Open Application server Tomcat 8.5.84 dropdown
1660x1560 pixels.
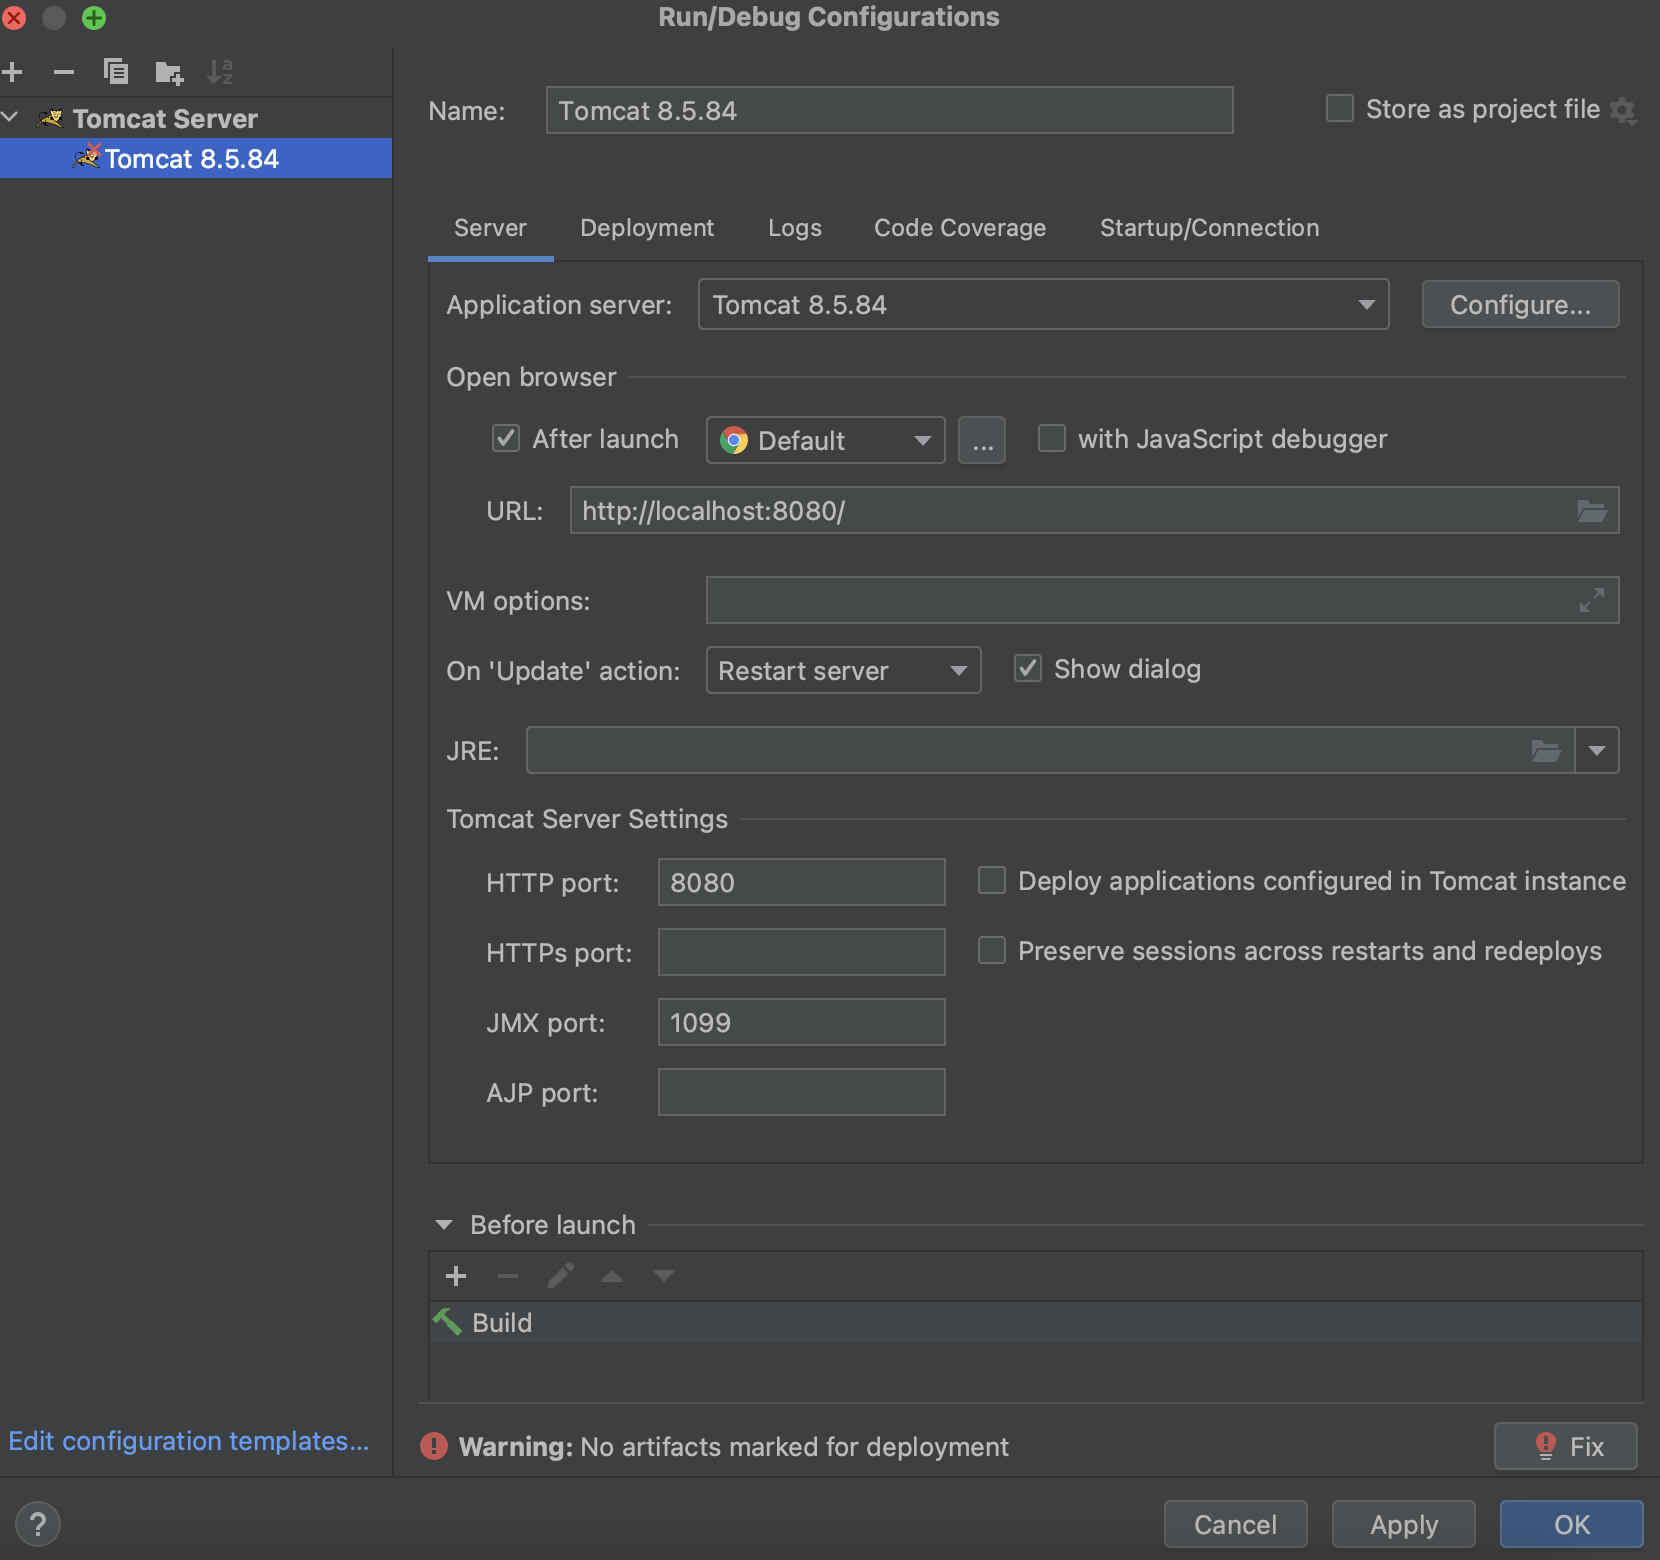pos(1043,304)
